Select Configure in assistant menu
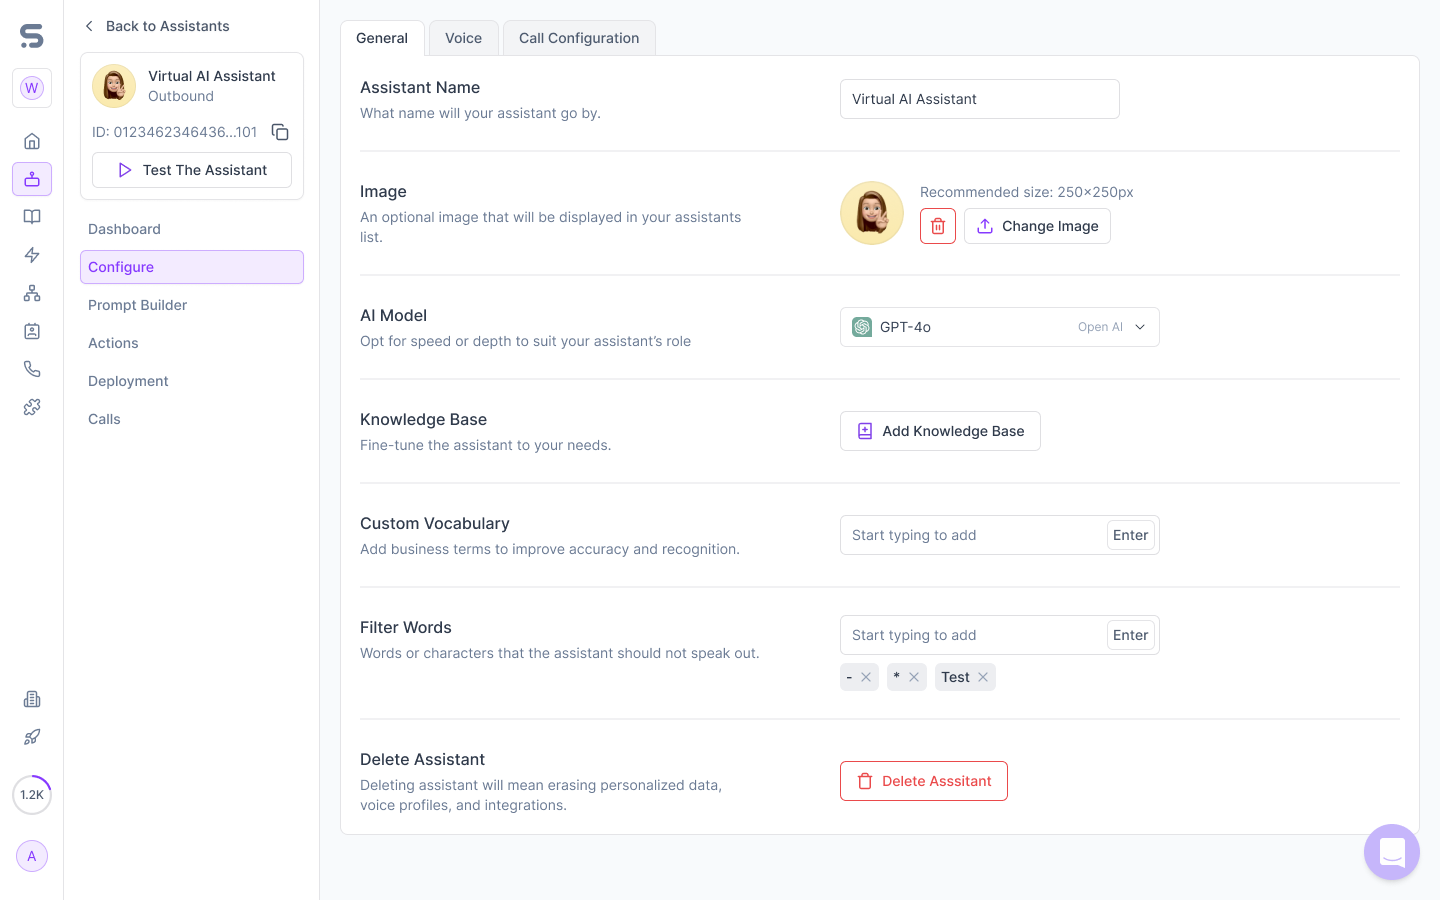This screenshot has height=900, width=1440. 192,267
